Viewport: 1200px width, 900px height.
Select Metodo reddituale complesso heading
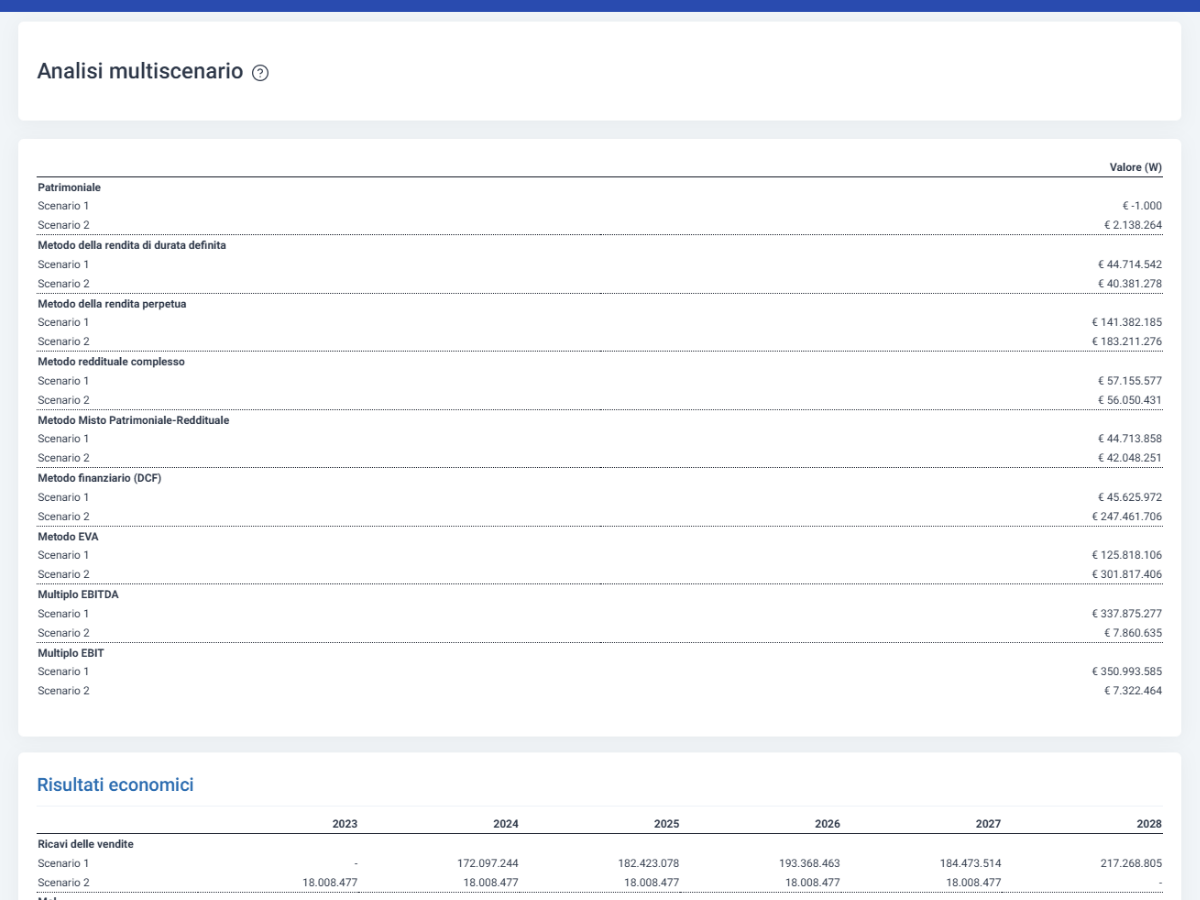coord(111,362)
